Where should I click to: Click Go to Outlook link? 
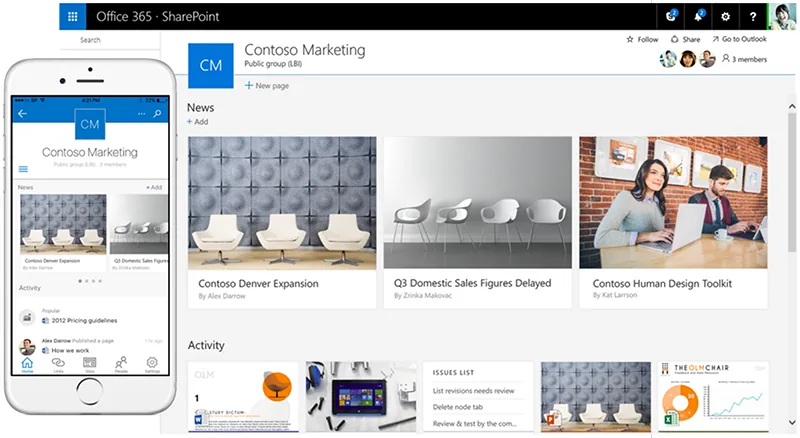click(739, 39)
